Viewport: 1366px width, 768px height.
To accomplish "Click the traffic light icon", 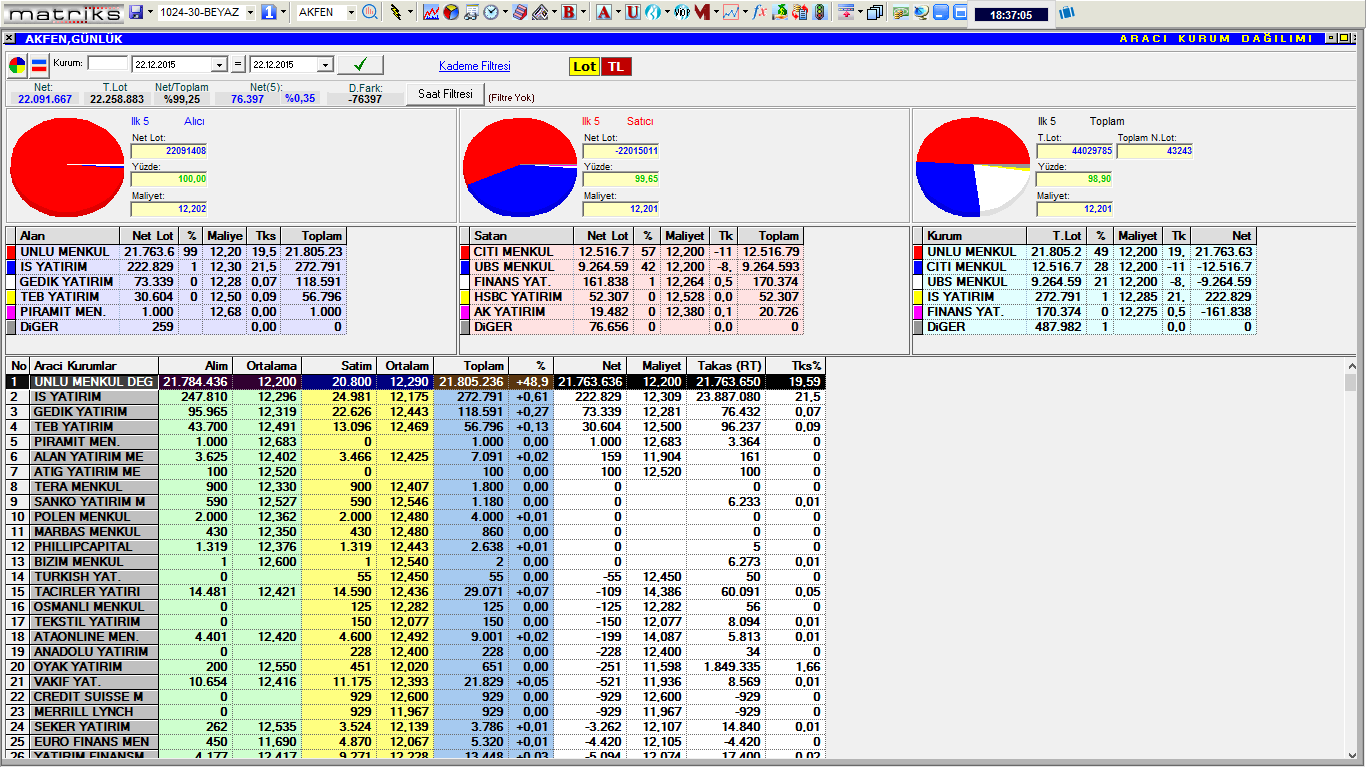I will click(820, 12).
